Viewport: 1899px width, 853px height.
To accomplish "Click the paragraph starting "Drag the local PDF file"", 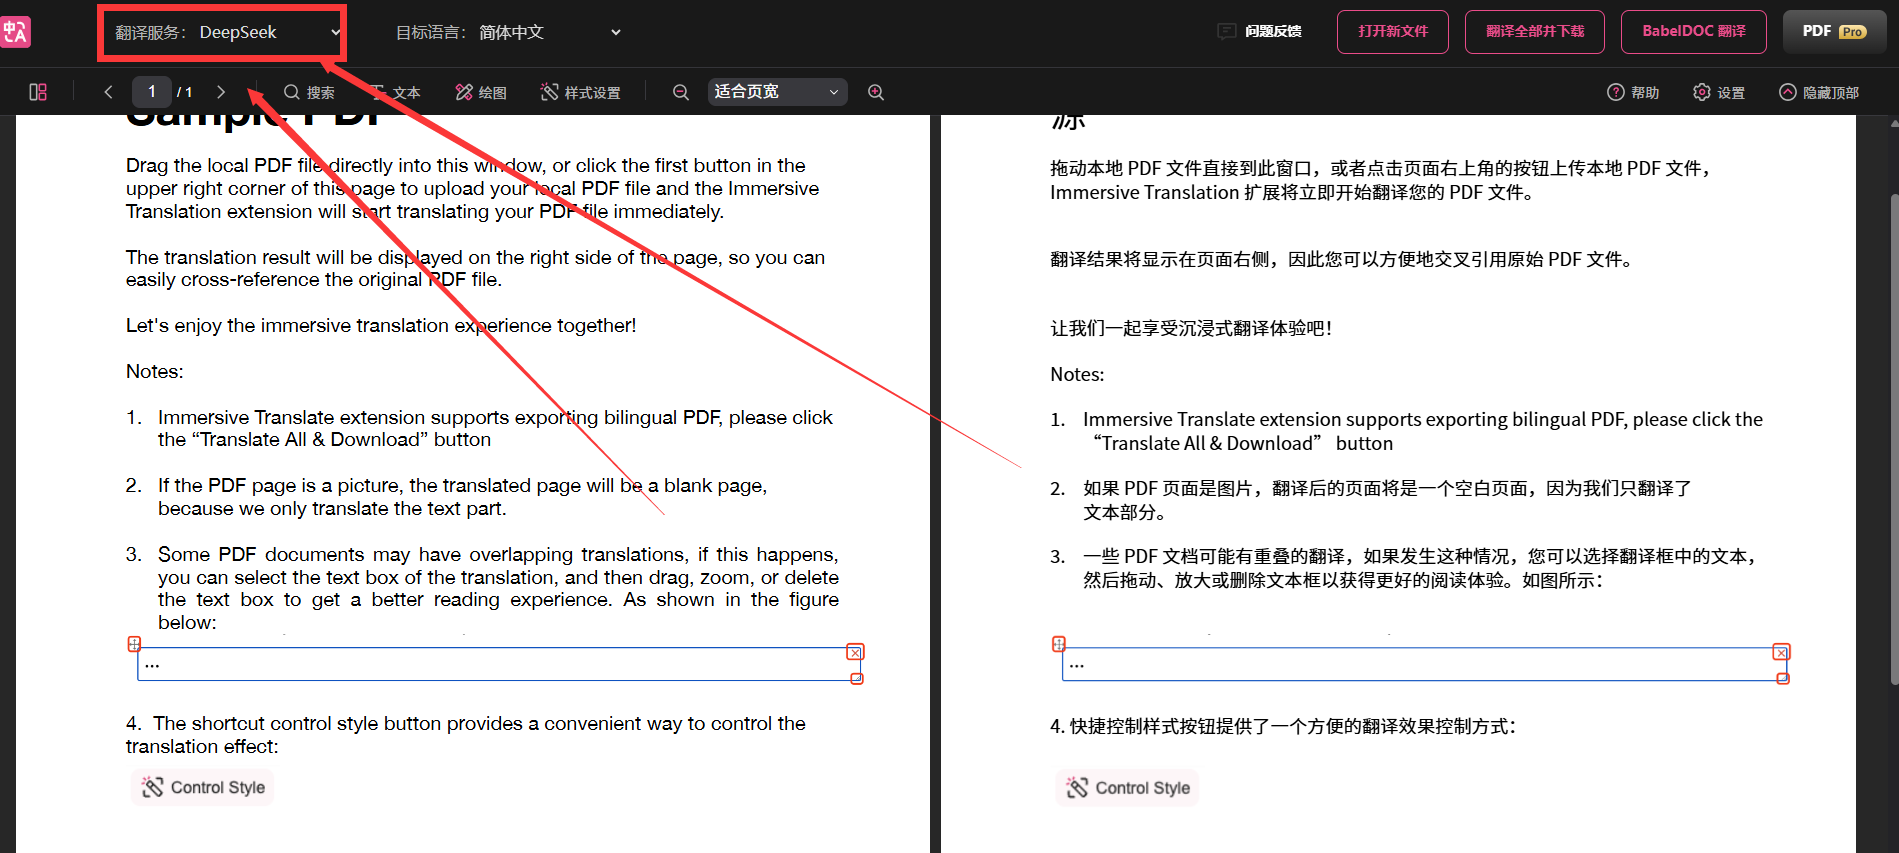I will point(473,189).
